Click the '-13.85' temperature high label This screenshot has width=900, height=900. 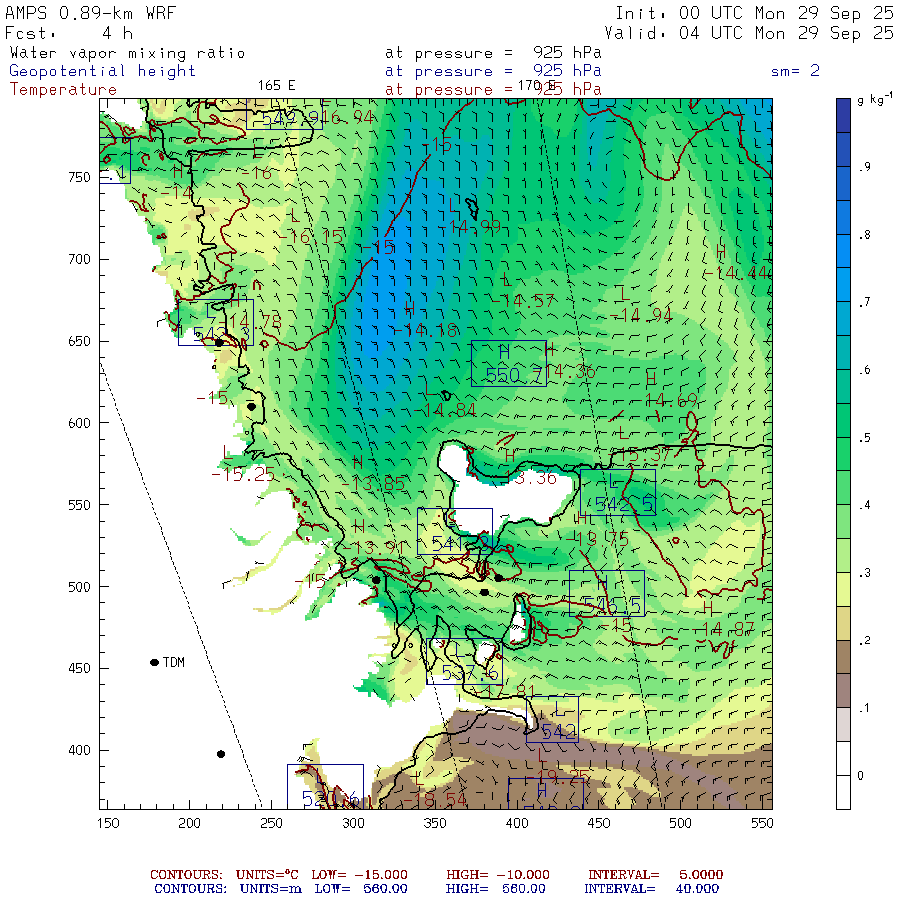click(x=373, y=483)
